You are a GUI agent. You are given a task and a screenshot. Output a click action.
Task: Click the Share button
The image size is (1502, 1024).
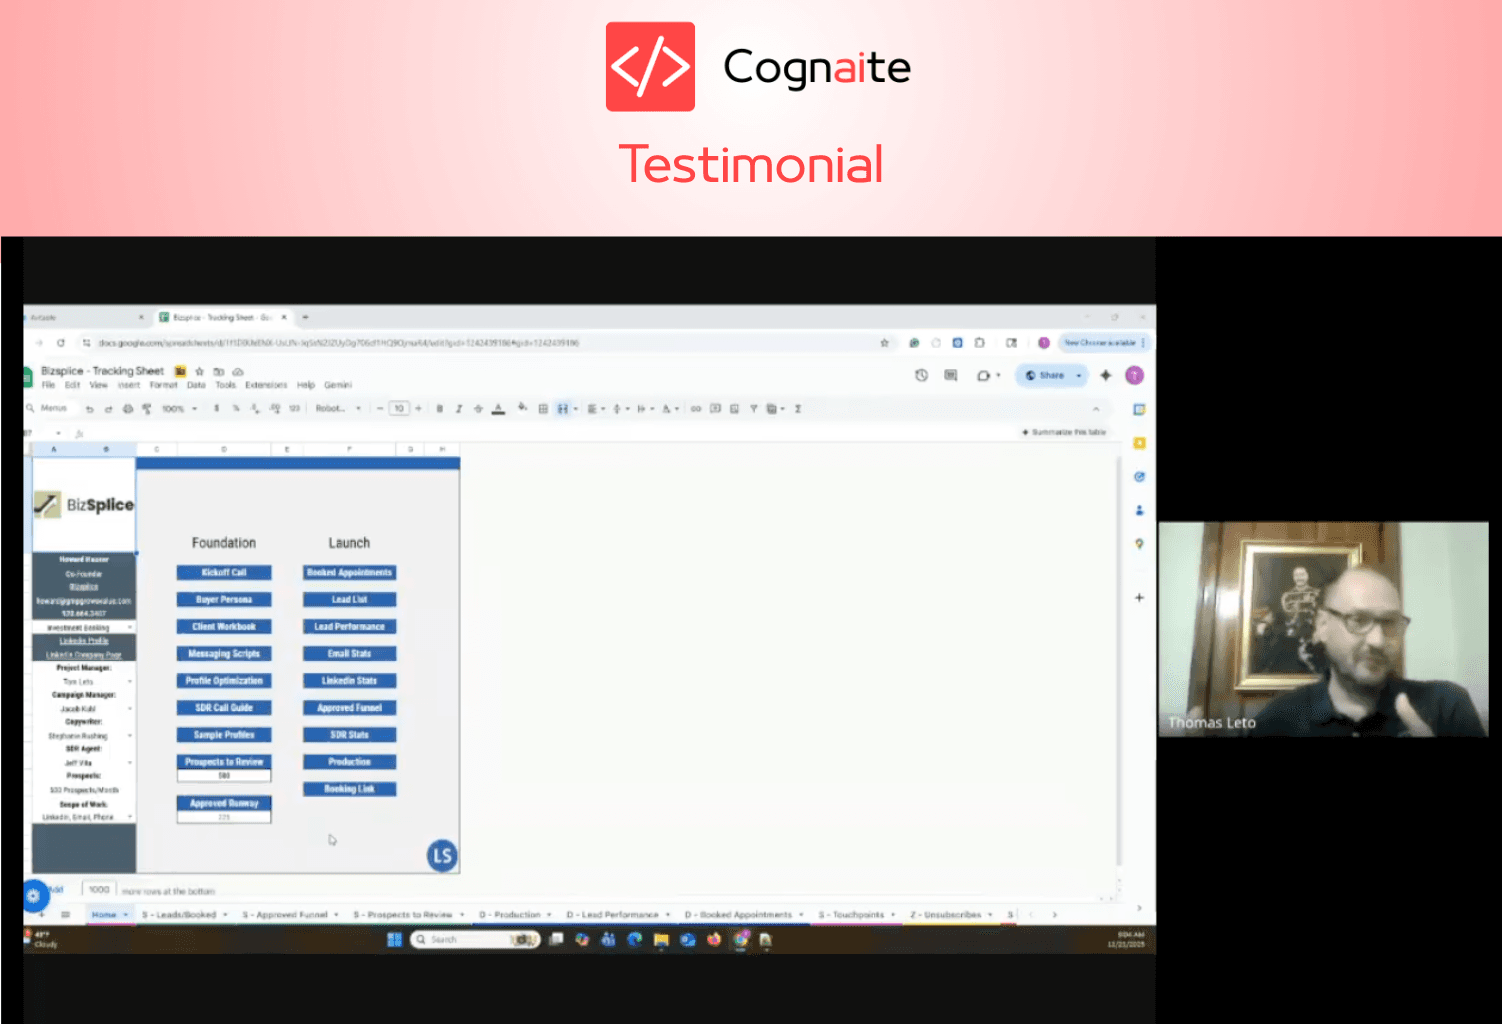[1045, 376]
